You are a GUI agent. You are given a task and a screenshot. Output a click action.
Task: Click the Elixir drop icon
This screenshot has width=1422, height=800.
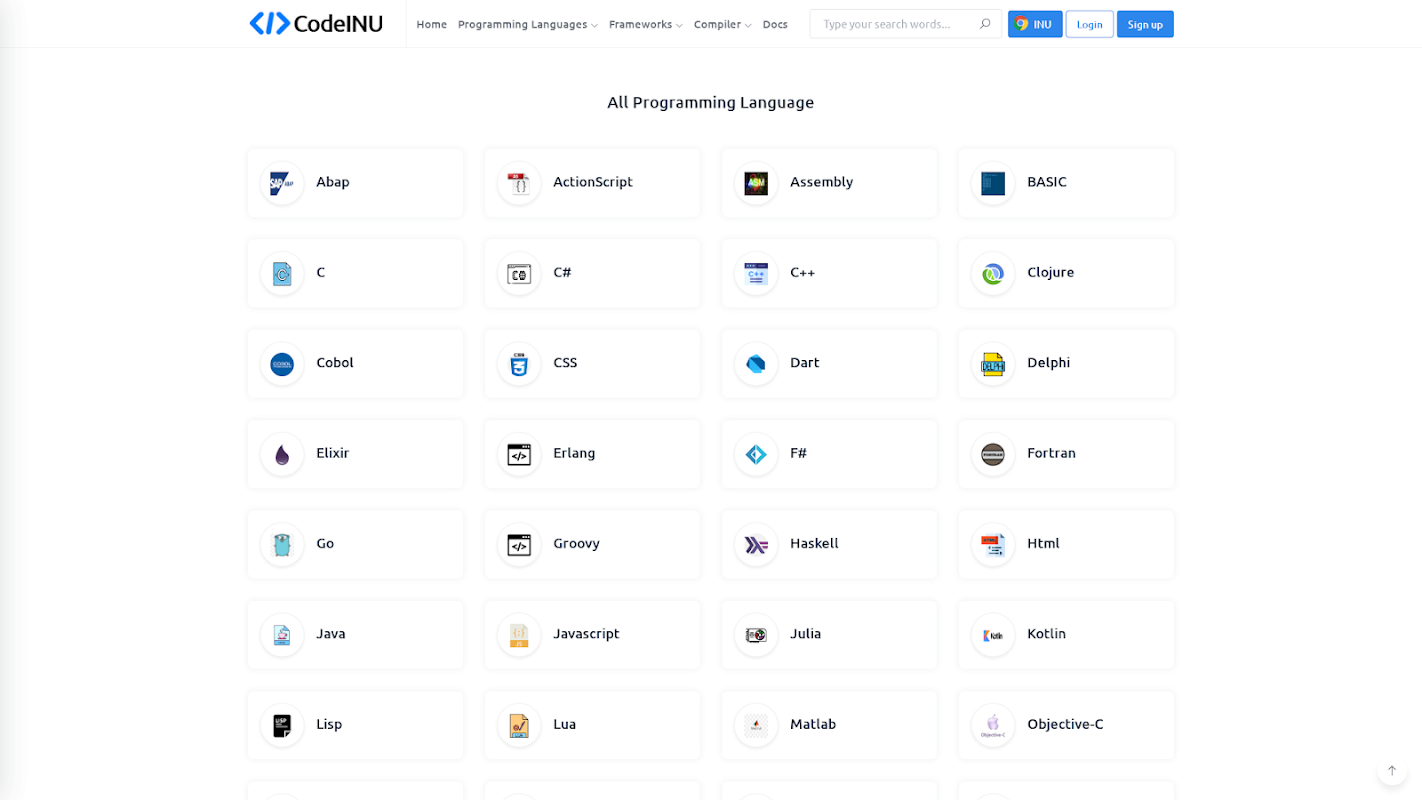(x=282, y=455)
